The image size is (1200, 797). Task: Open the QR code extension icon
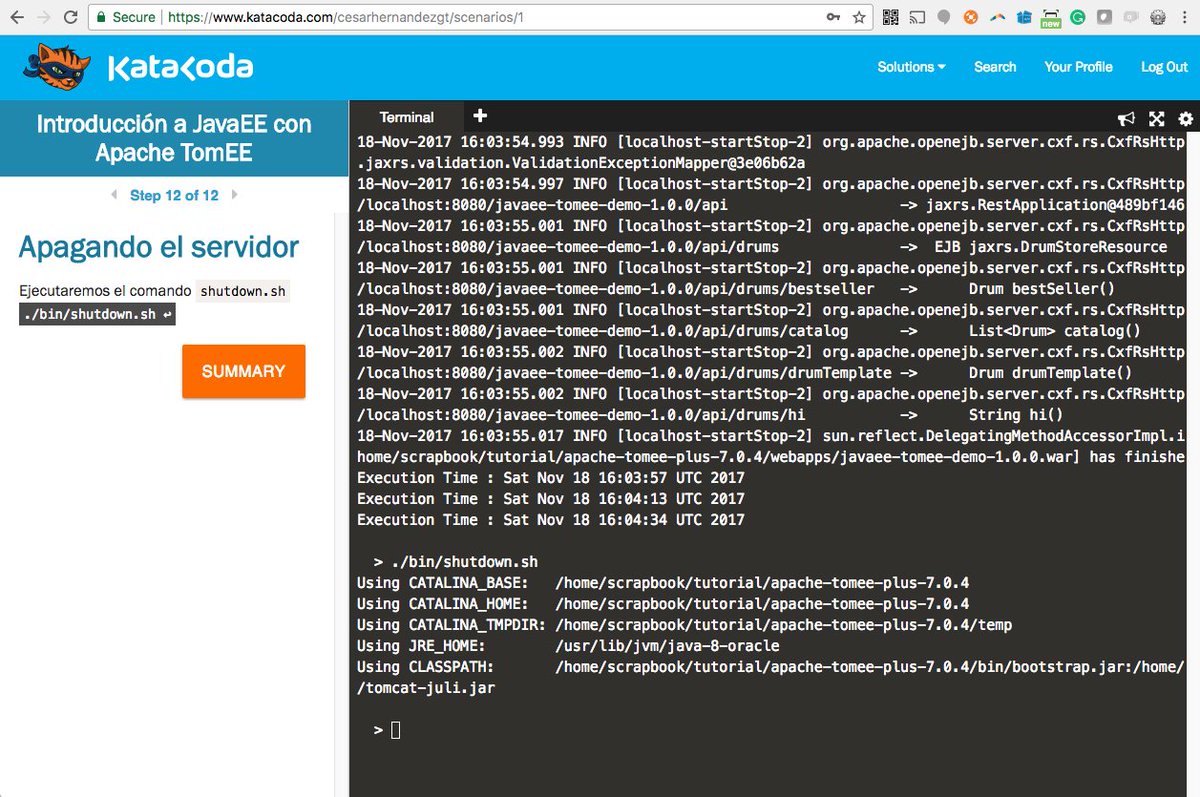click(x=890, y=17)
